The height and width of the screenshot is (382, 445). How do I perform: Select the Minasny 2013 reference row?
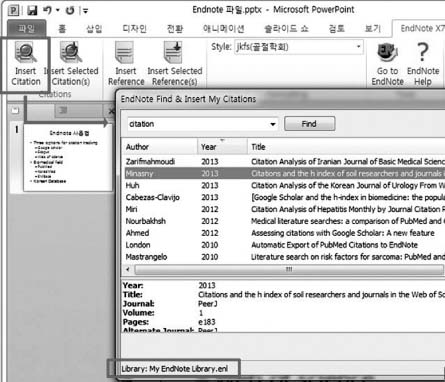(x=283, y=173)
